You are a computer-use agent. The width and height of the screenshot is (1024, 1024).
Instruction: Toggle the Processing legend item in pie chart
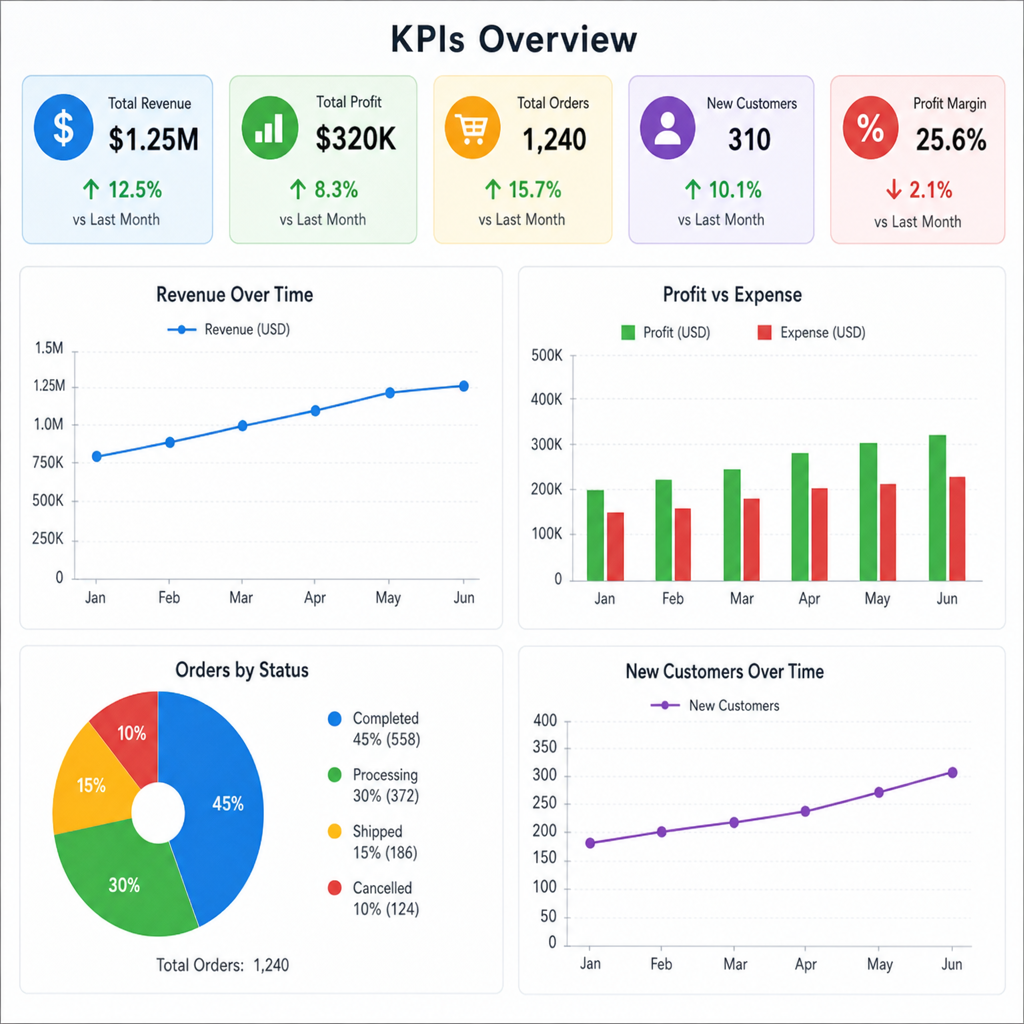(374, 785)
